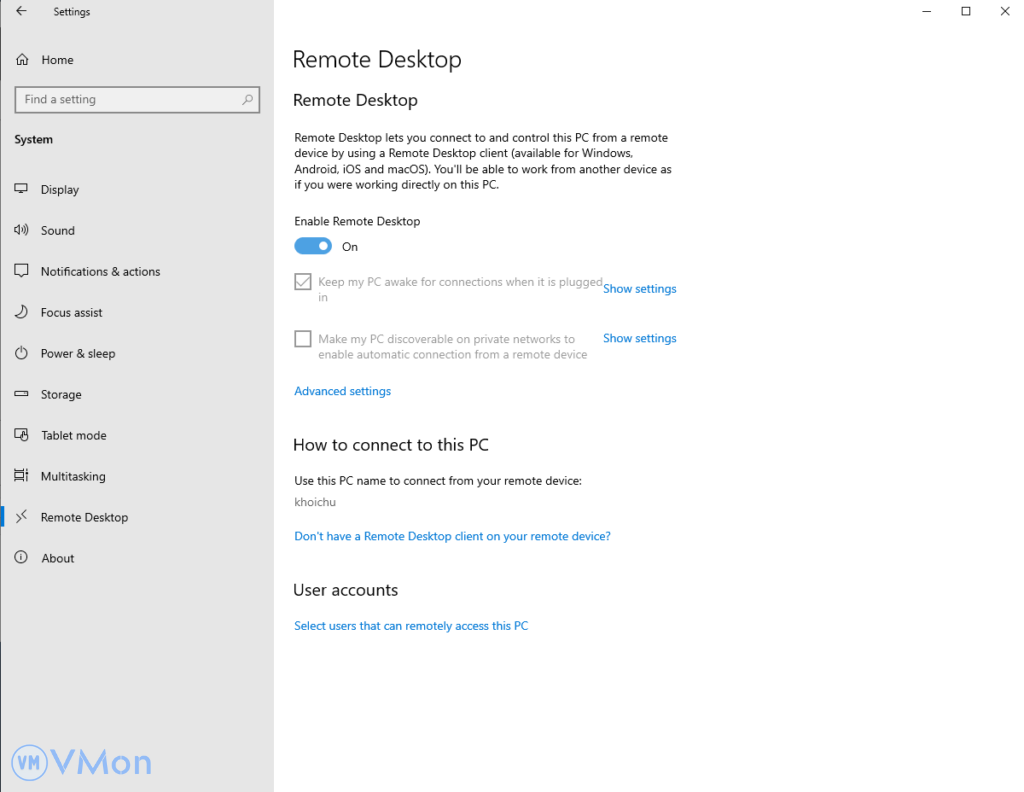Click the Sound speaker icon
Image resolution: width=1024 pixels, height=792 pixels.
click(21, 230)
